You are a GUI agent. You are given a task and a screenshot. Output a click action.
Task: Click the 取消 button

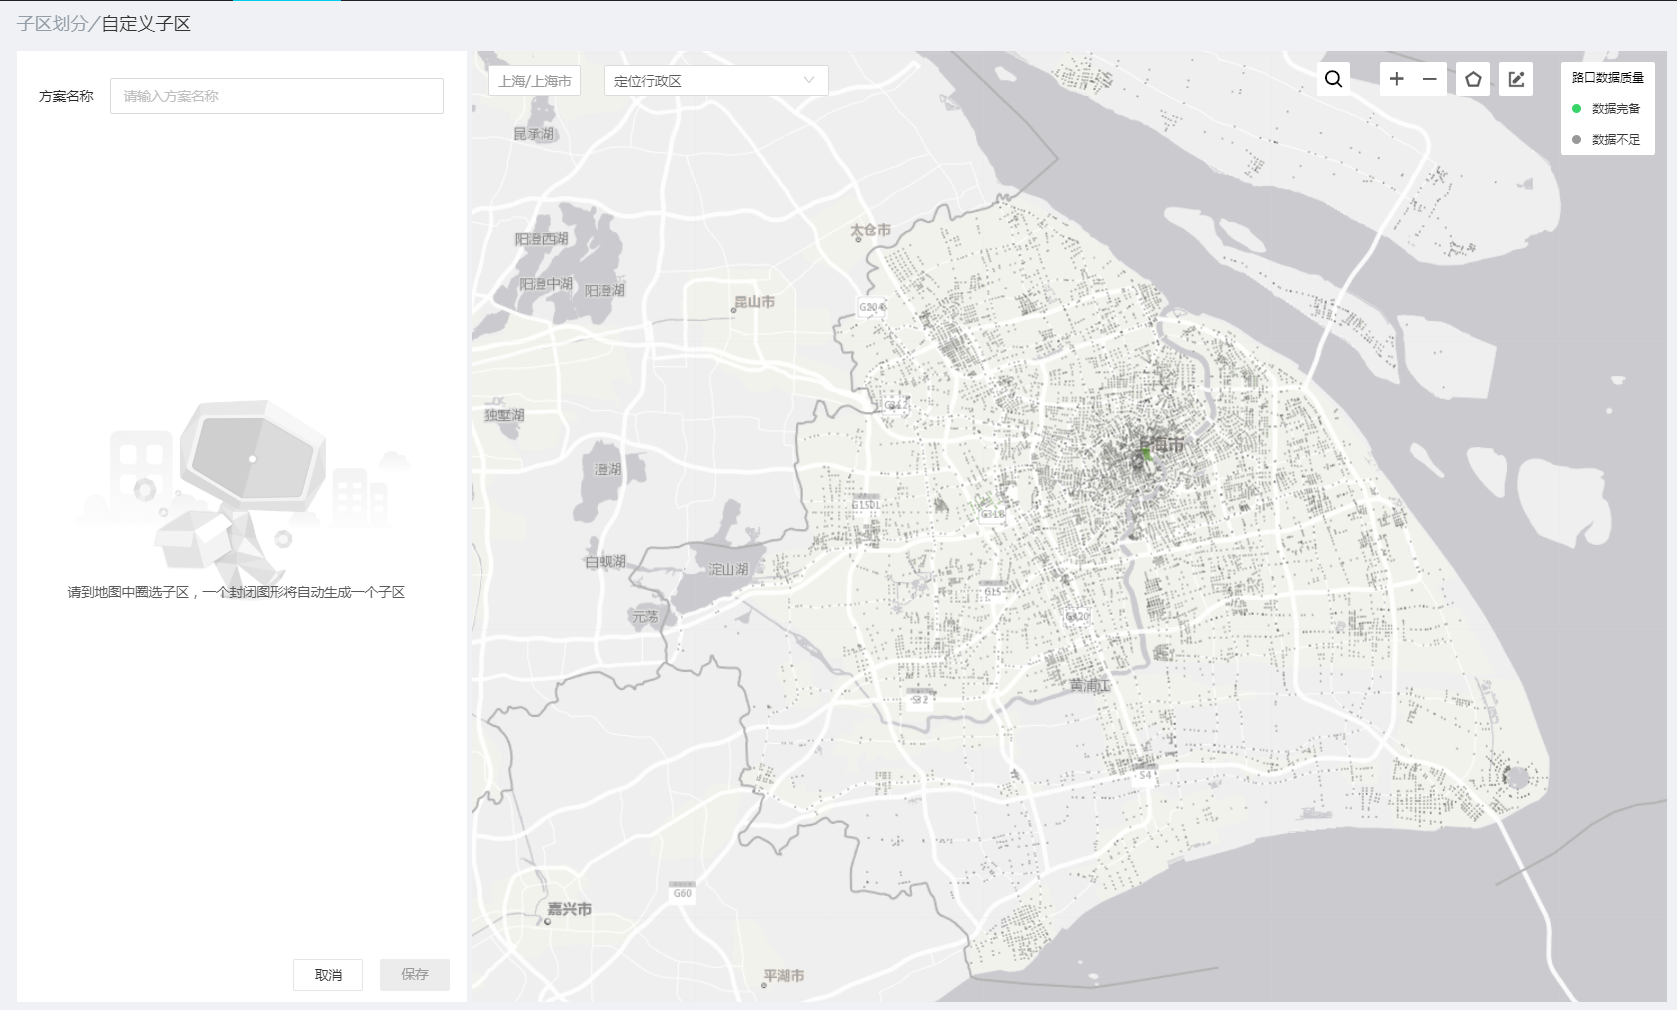[x=328, y=975]
